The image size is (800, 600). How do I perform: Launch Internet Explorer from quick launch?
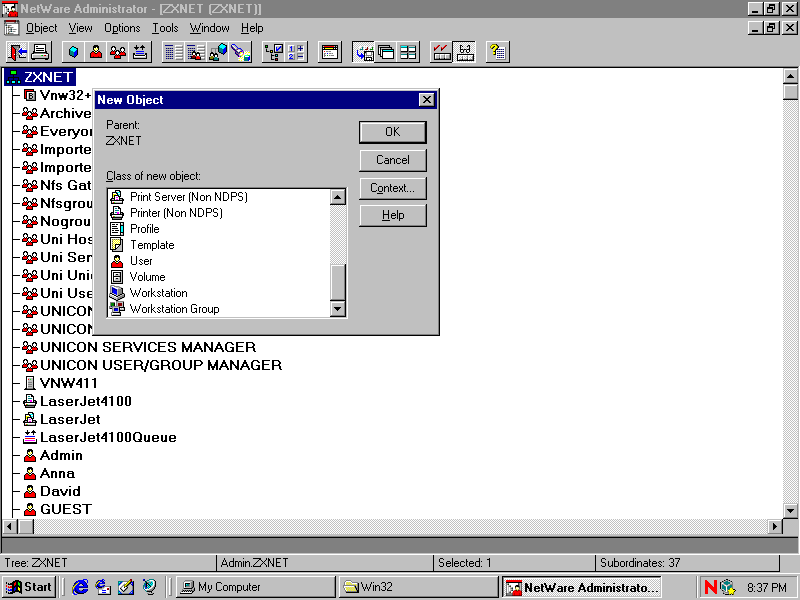click(x=80, y=587)
